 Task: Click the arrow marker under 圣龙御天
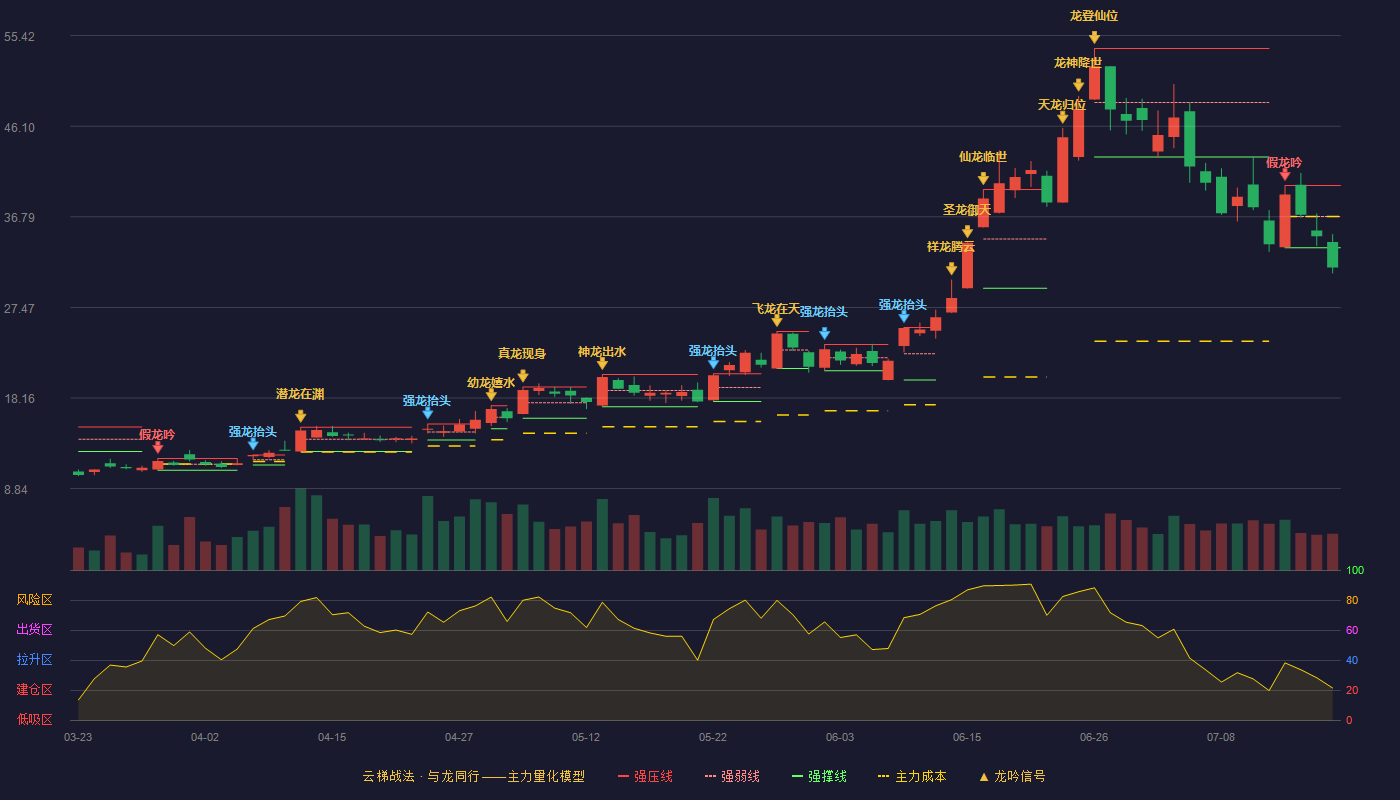[x=967, y=231]
